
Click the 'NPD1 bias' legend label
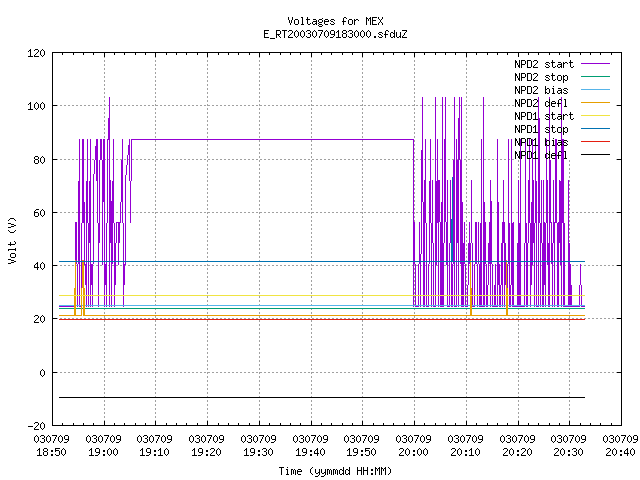tap(541, 142)
